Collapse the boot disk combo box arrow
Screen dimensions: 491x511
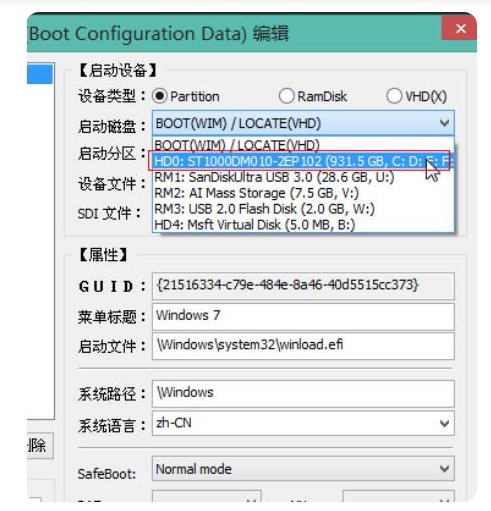point(444,123)
